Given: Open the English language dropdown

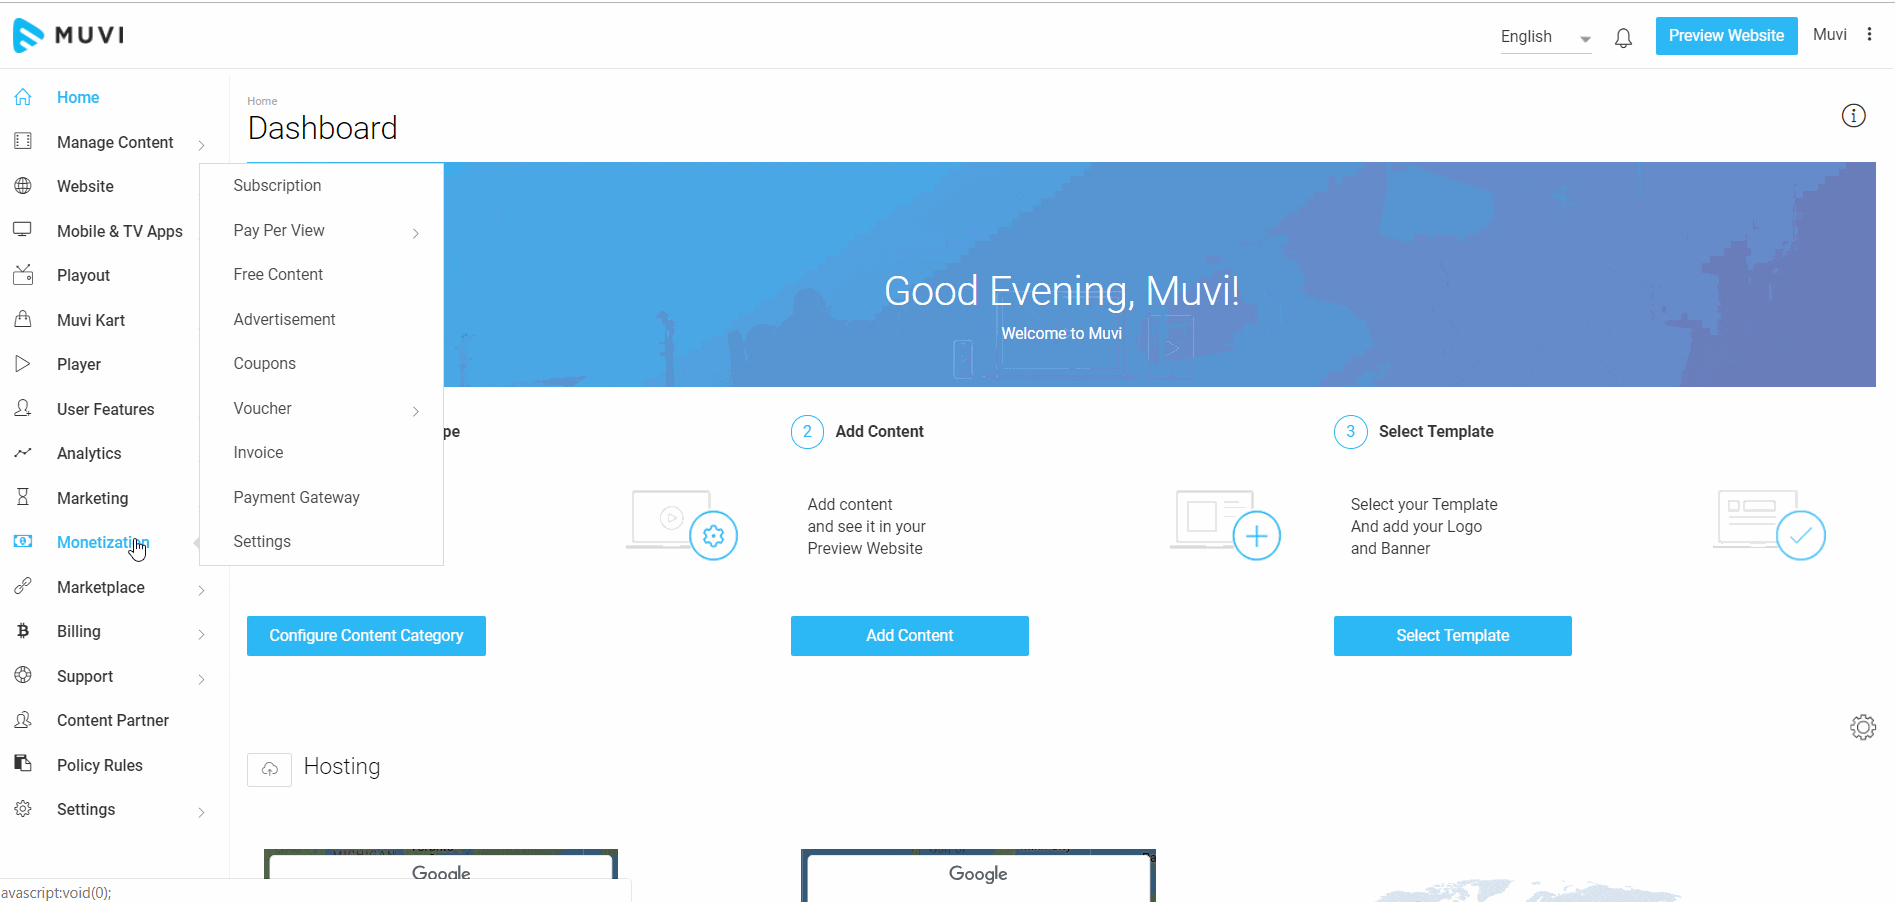Looking at the screenshot, I should click(x=1545, y=37).
